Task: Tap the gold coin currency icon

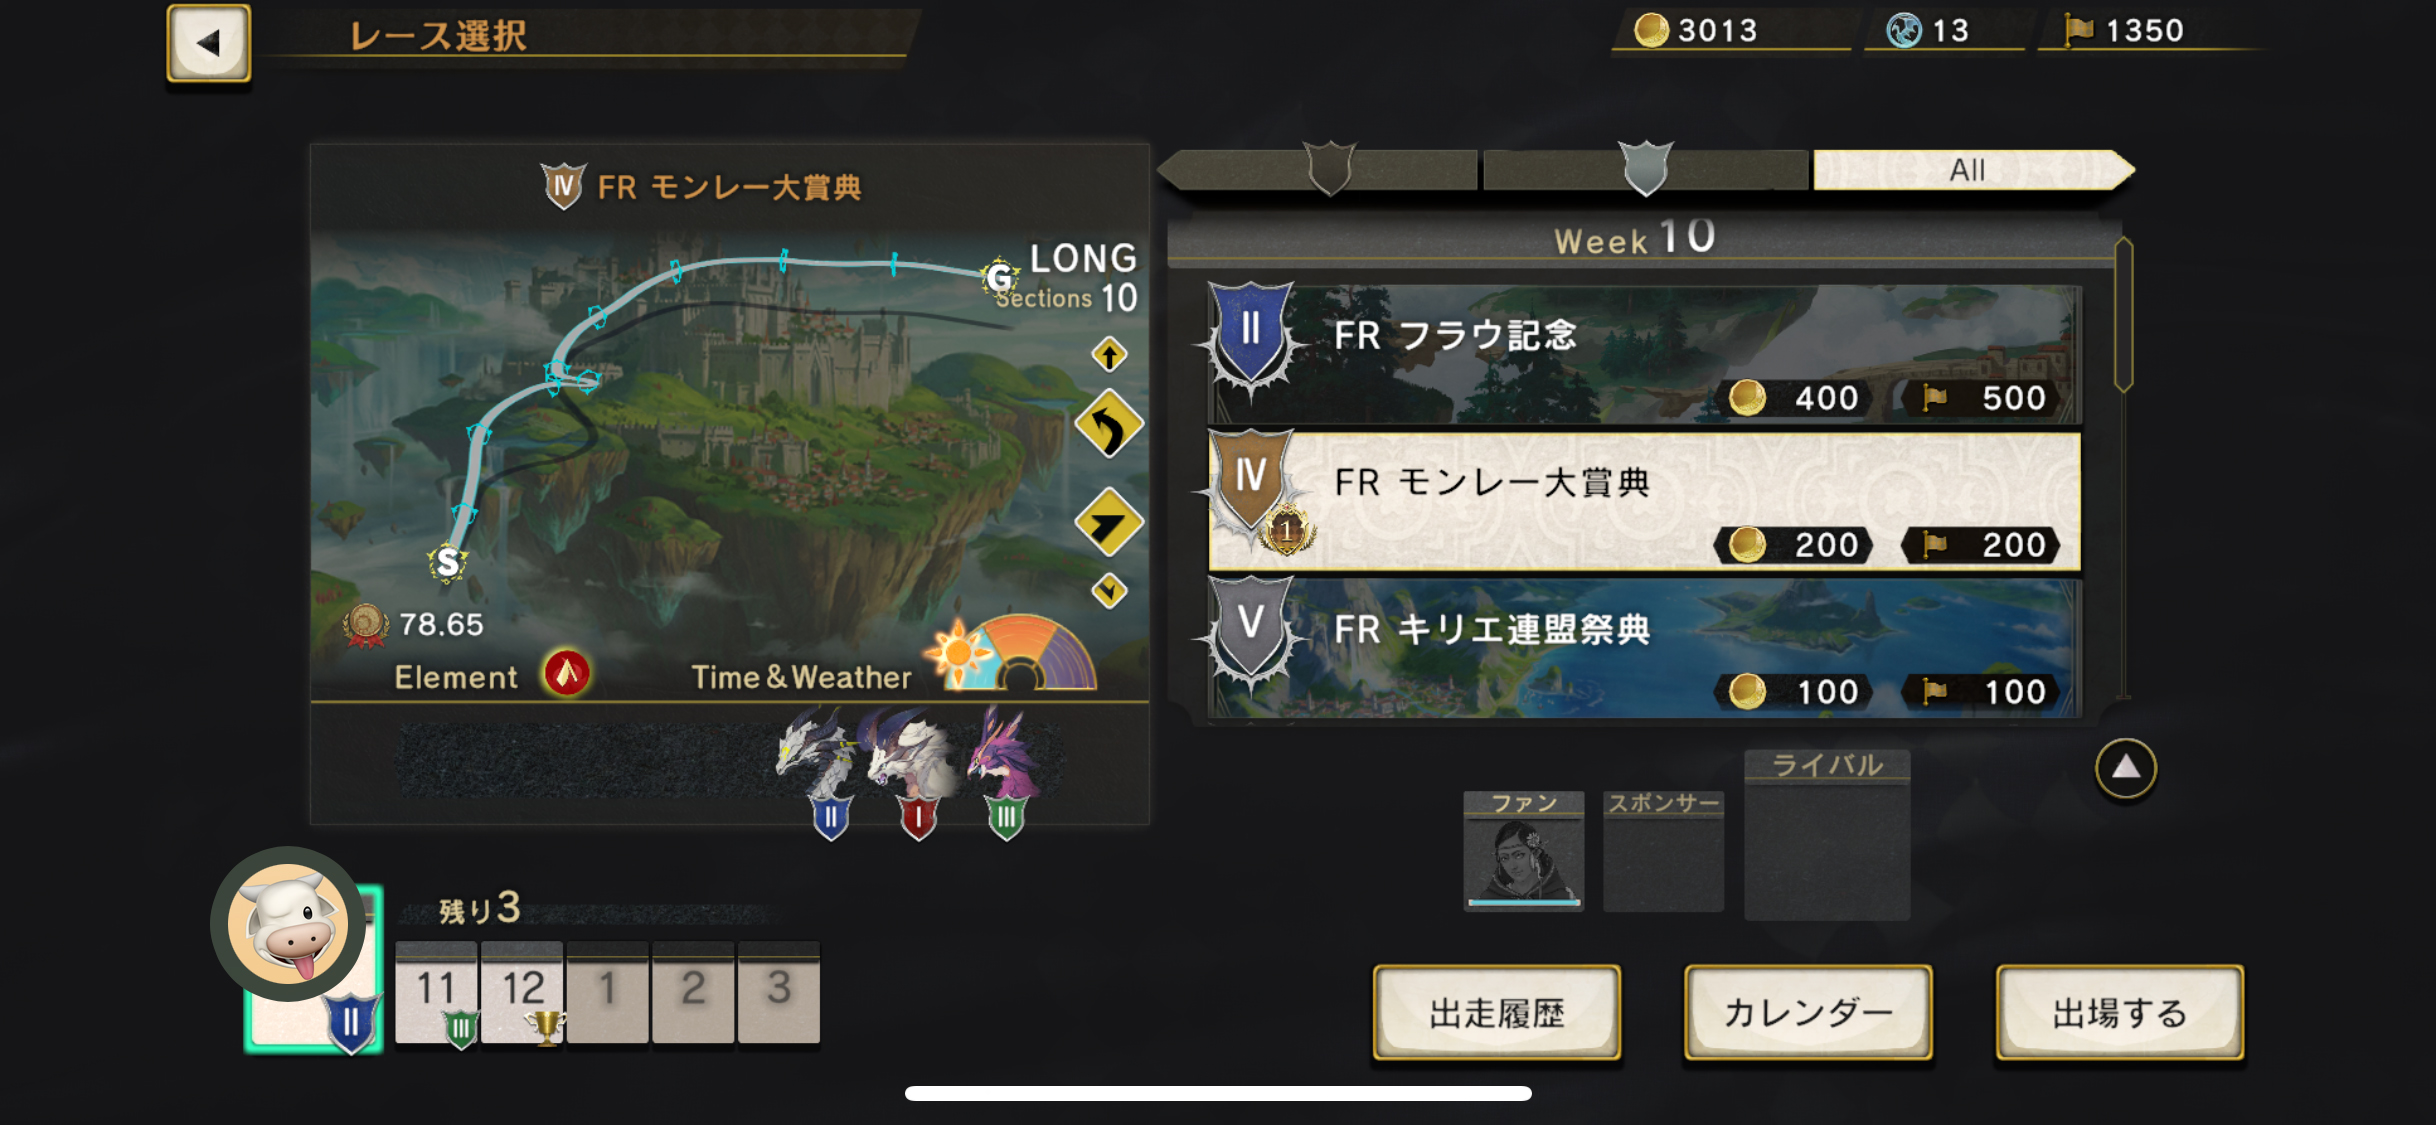Action: pos(1651,30)
